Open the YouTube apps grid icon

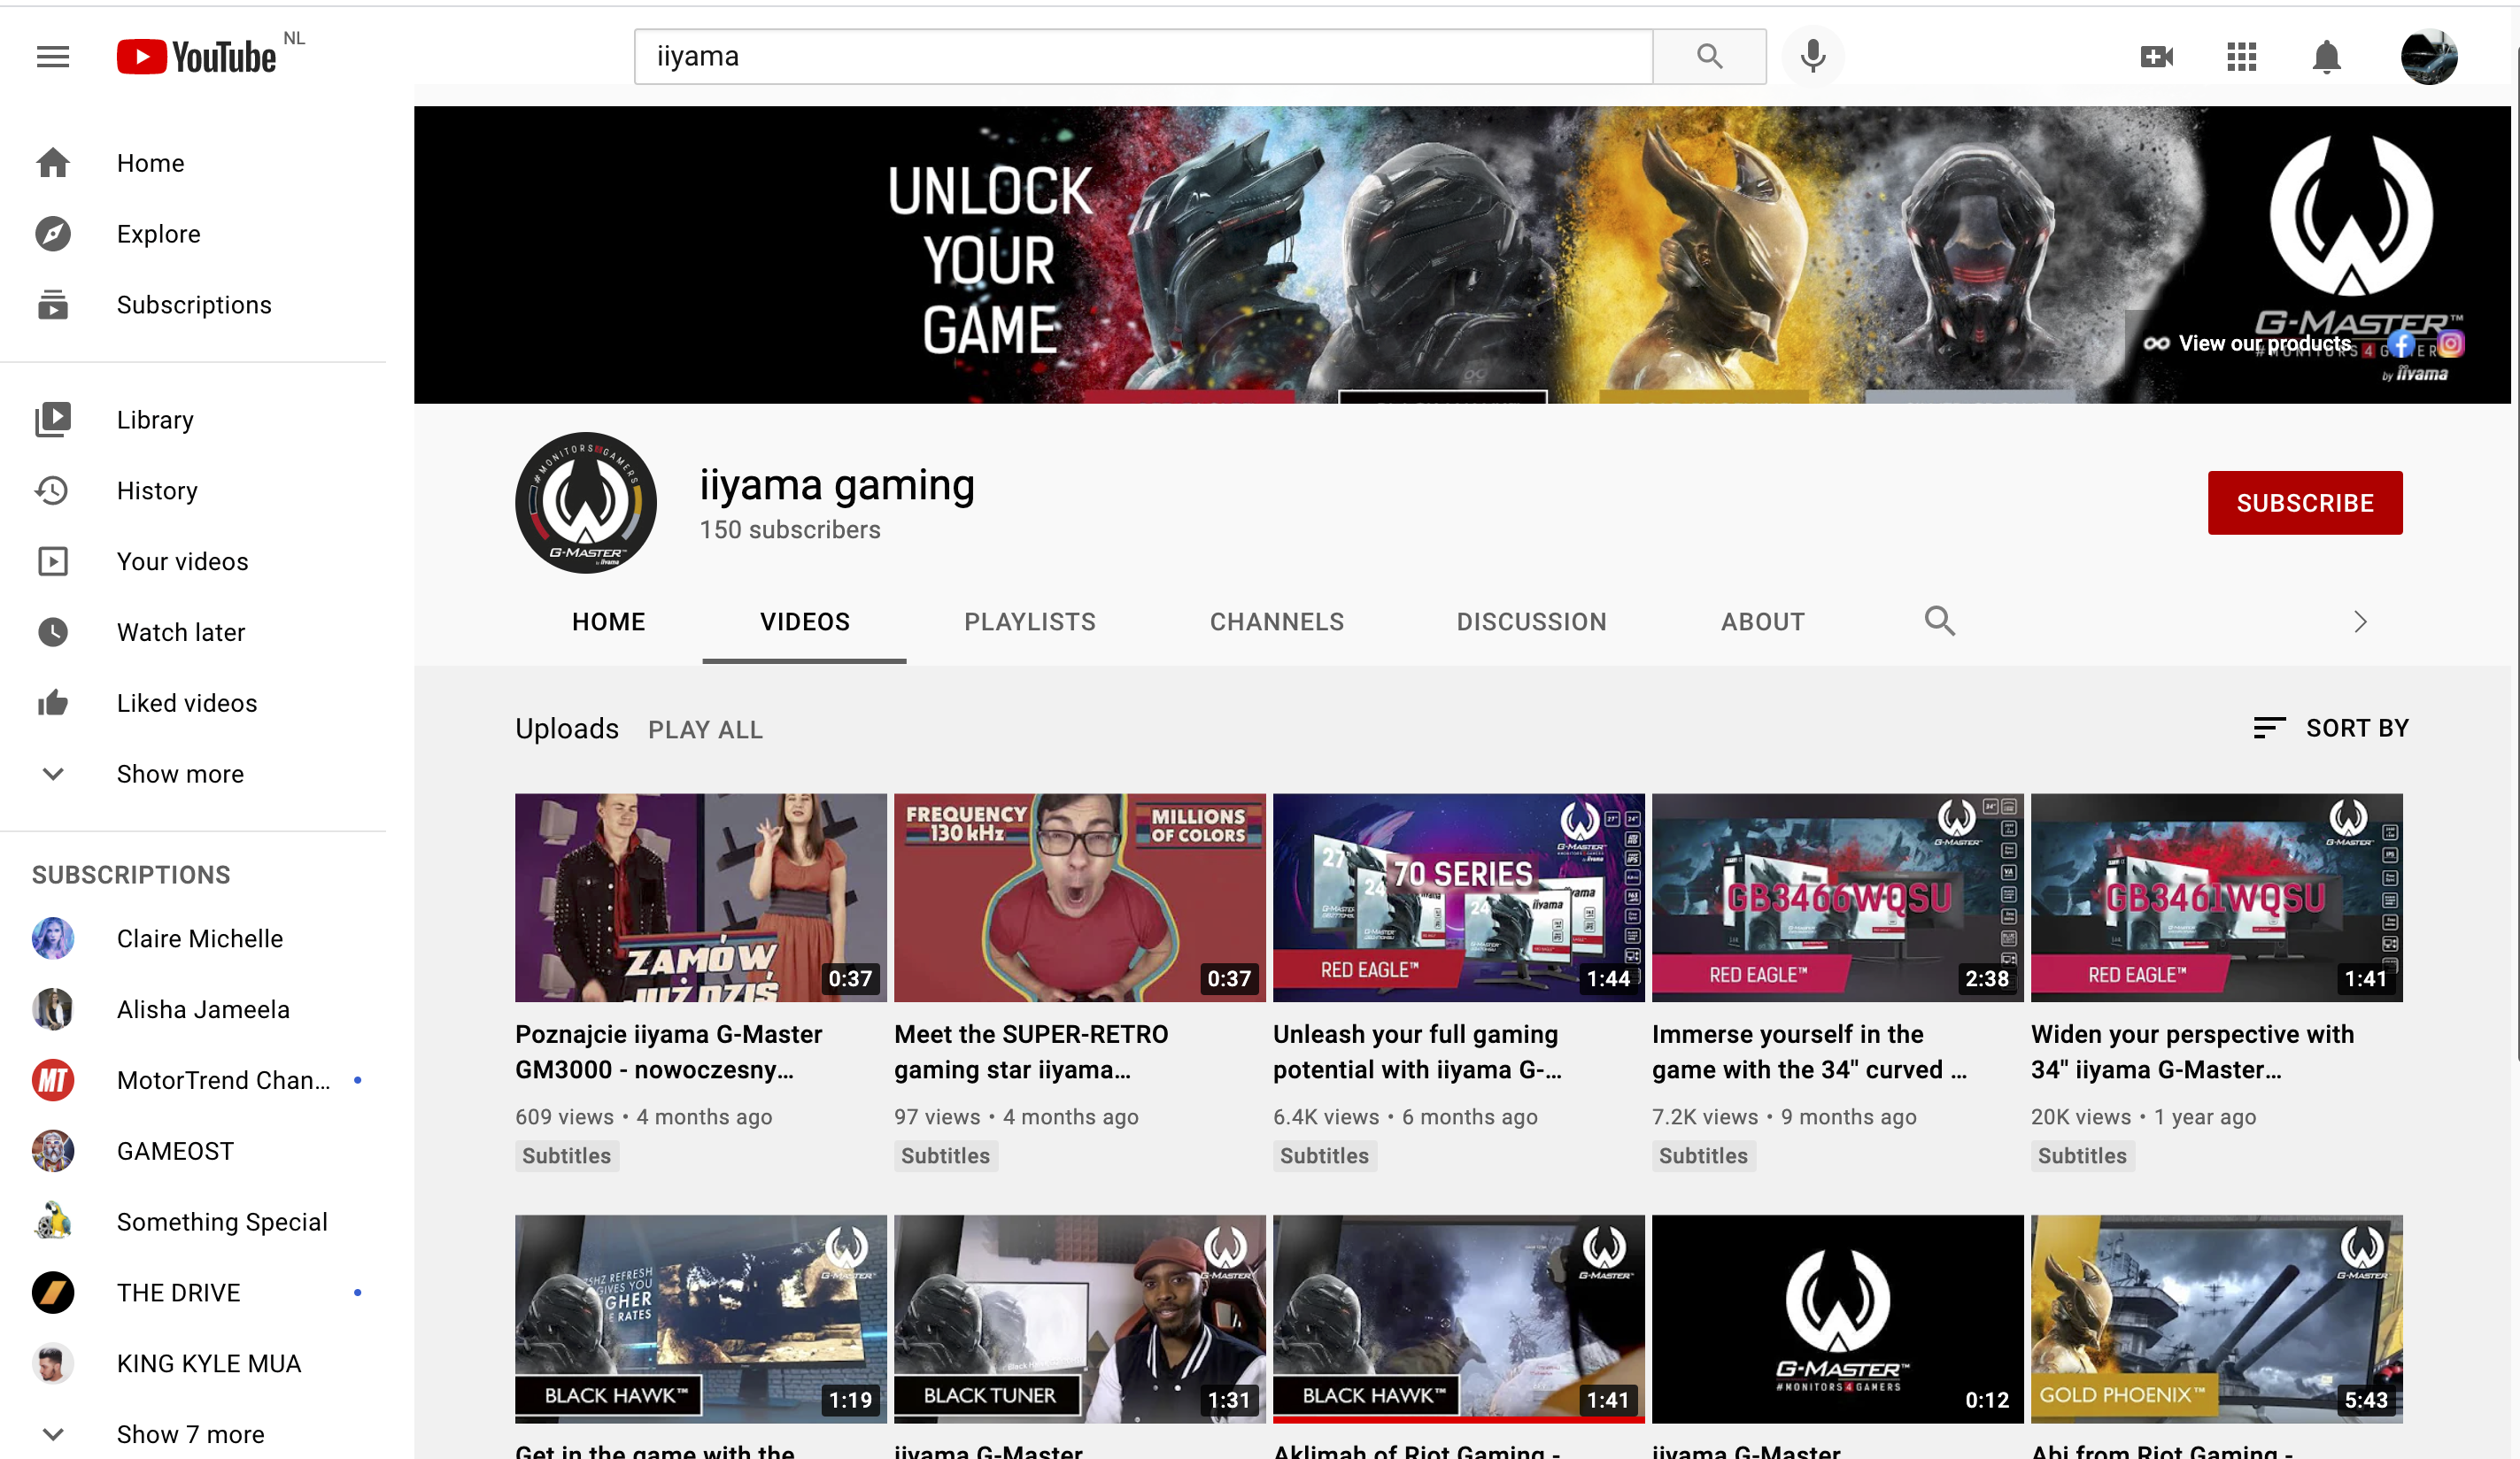tap(2241, 57)
